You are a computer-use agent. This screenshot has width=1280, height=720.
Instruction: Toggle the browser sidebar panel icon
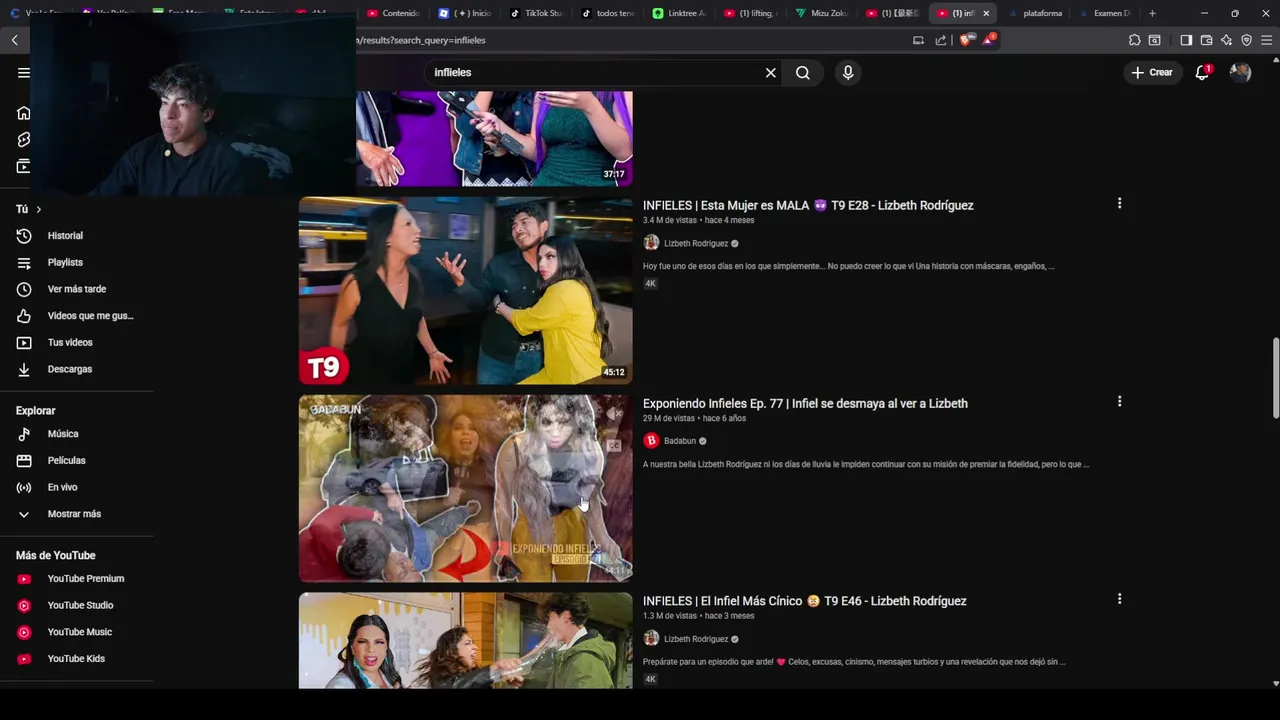tap(1186, 40)
